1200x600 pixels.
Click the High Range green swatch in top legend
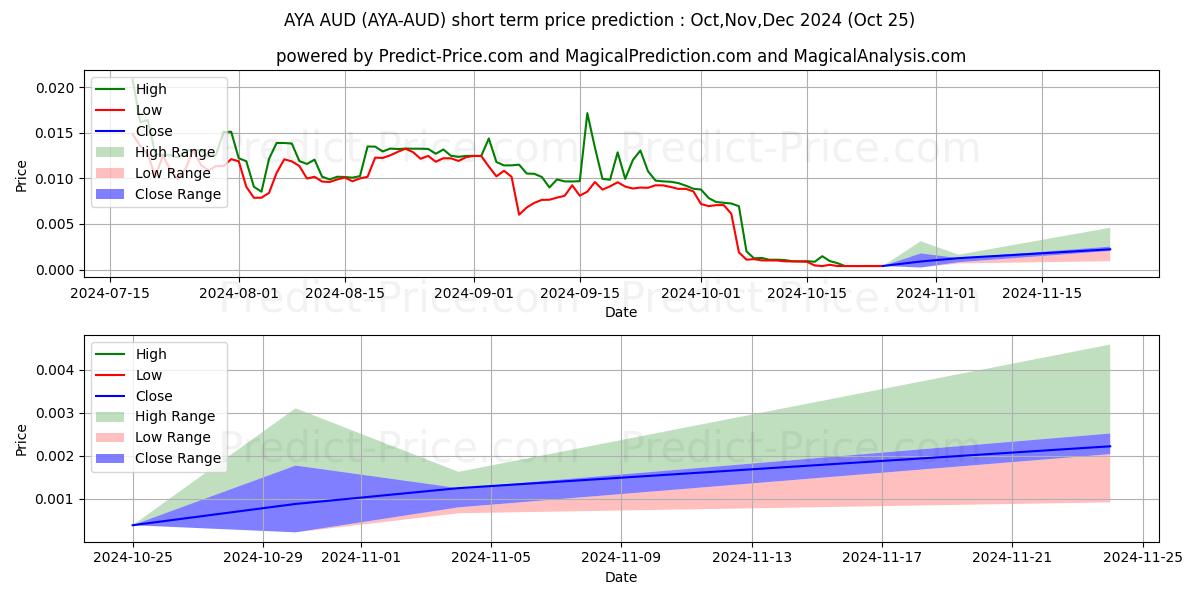coord(112,152)
